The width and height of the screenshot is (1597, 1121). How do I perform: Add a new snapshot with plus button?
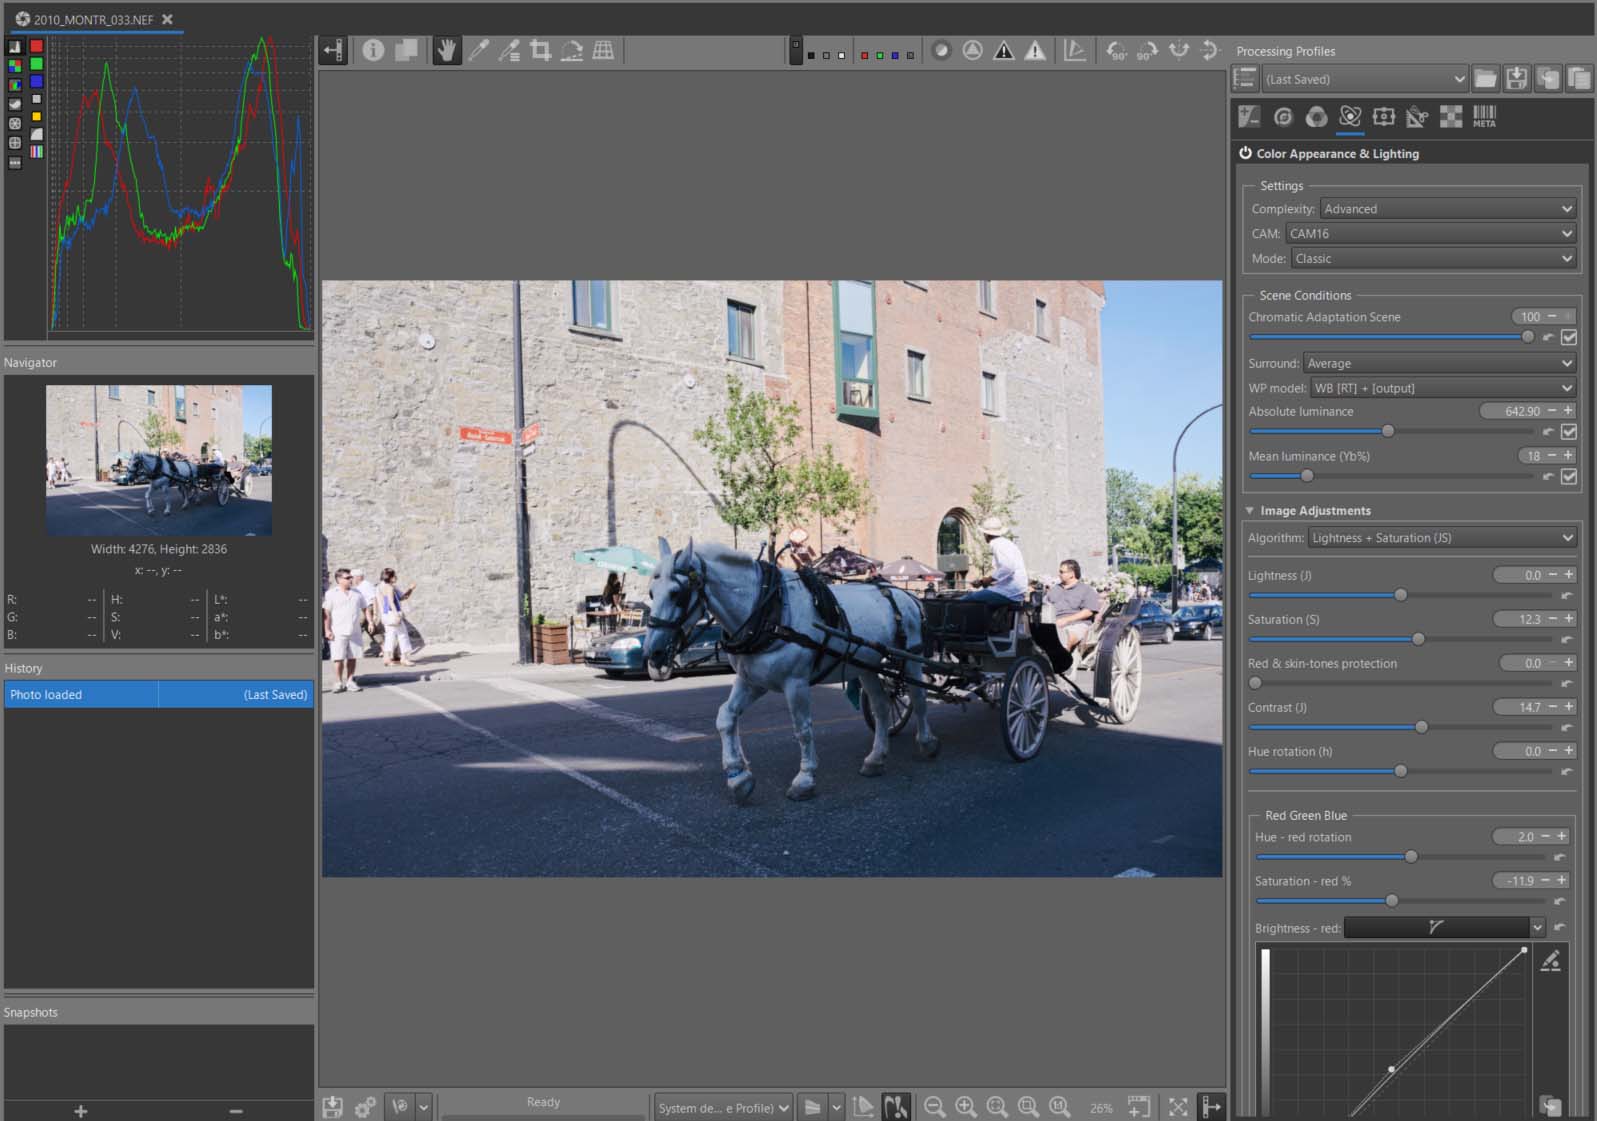click(x=81, y=1110)
